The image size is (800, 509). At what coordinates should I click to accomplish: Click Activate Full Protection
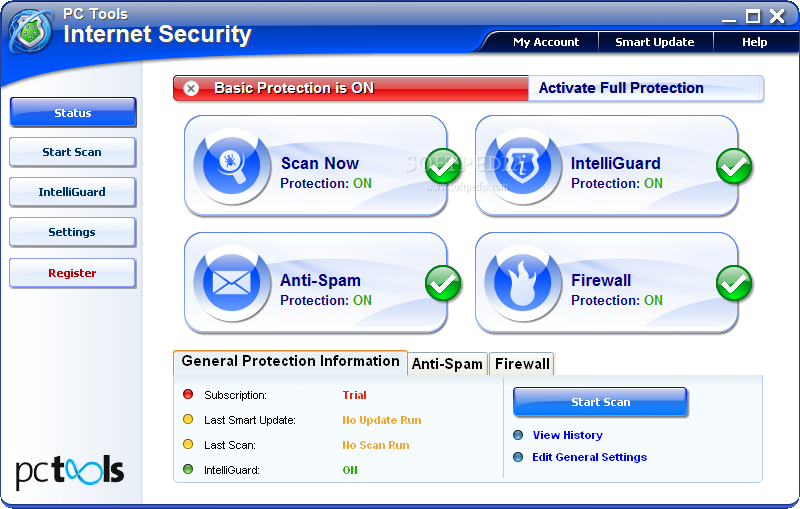[x=621, y=88]
